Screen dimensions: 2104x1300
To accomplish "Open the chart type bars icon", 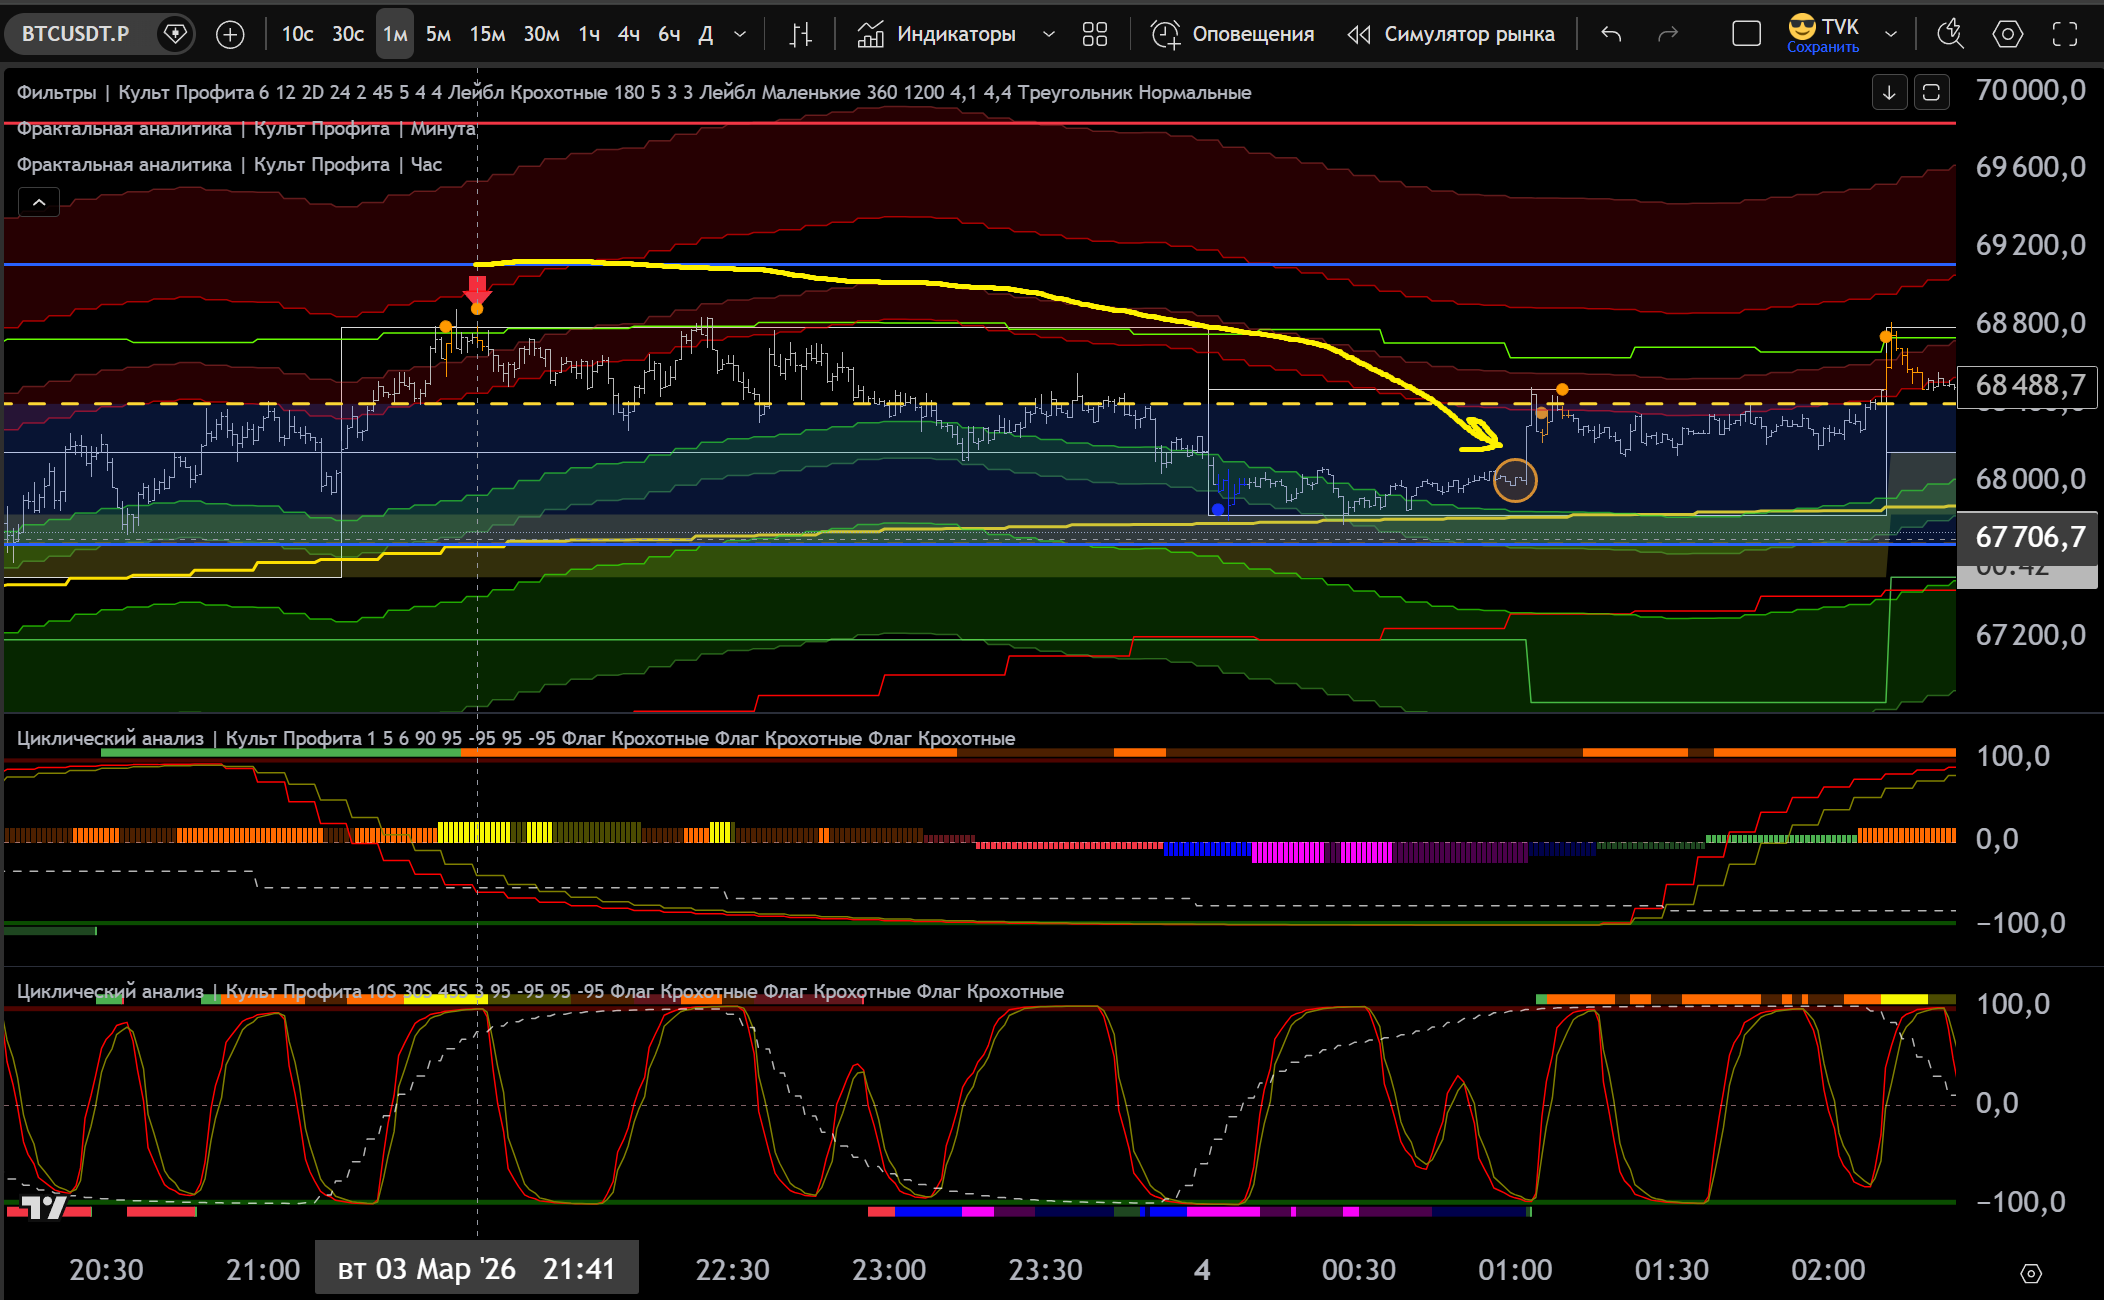I will (x=800, y=35).
